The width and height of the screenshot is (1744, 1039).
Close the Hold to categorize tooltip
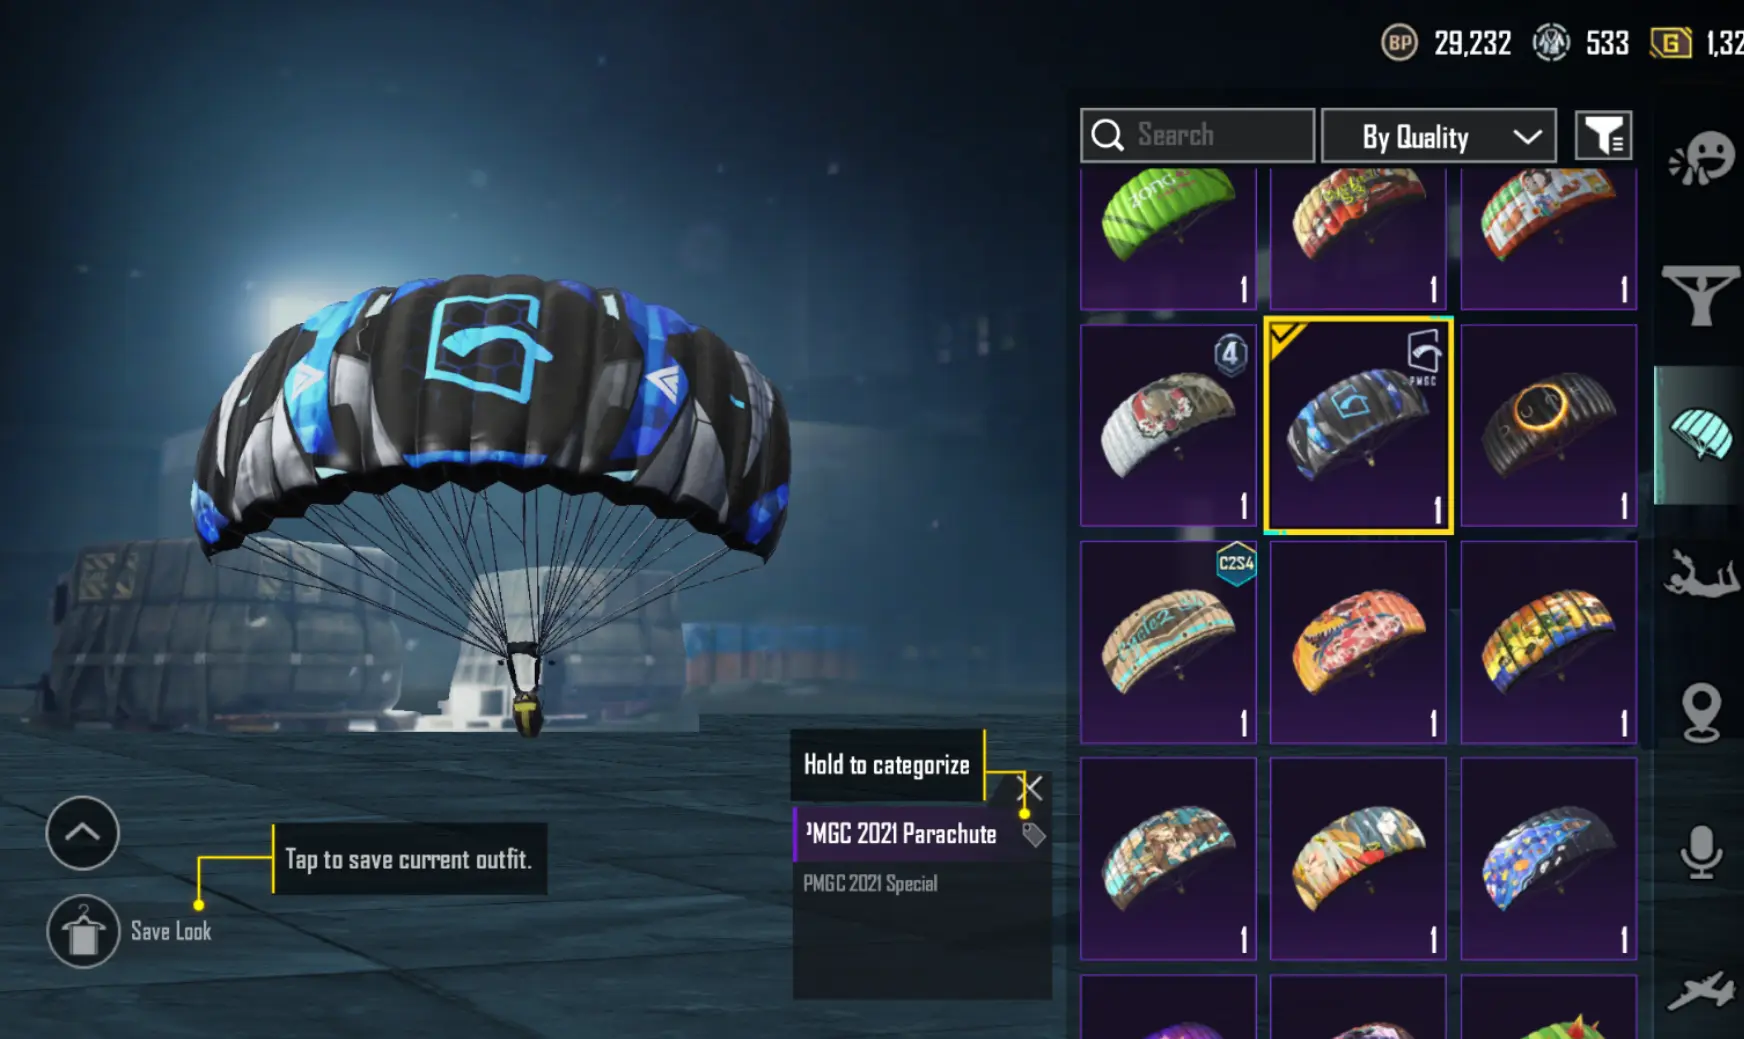coord(1033,788)
